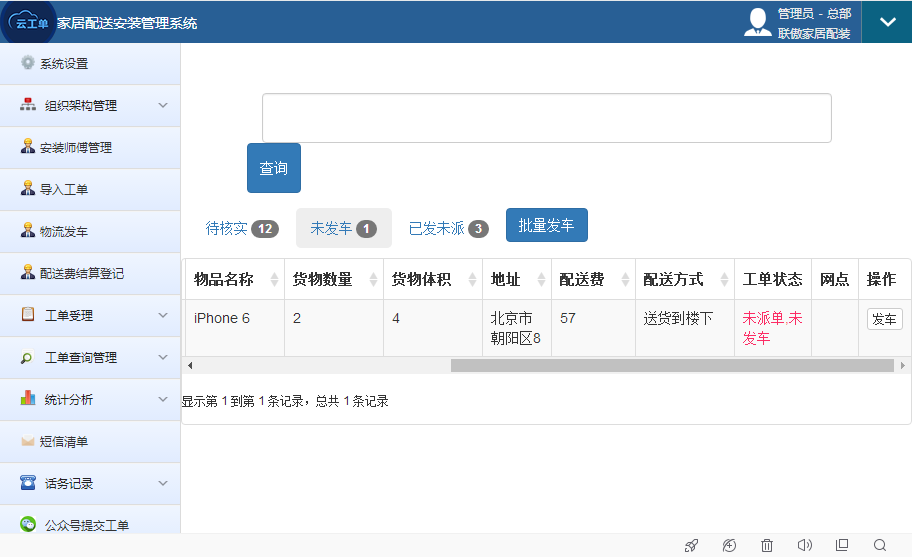This screenshot has width=912, height=557.
Task: Switch to the 未发车 tab
Action: [x=344, y=228]
